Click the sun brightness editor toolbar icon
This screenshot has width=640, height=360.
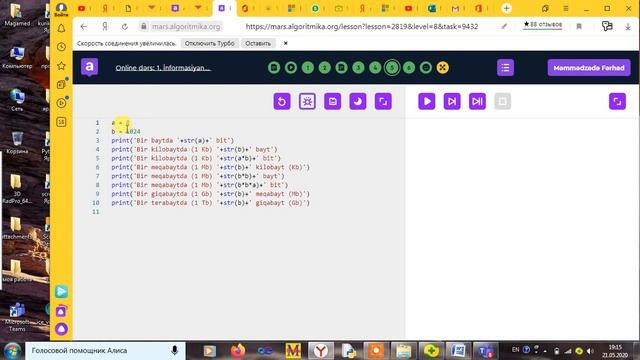307,101
